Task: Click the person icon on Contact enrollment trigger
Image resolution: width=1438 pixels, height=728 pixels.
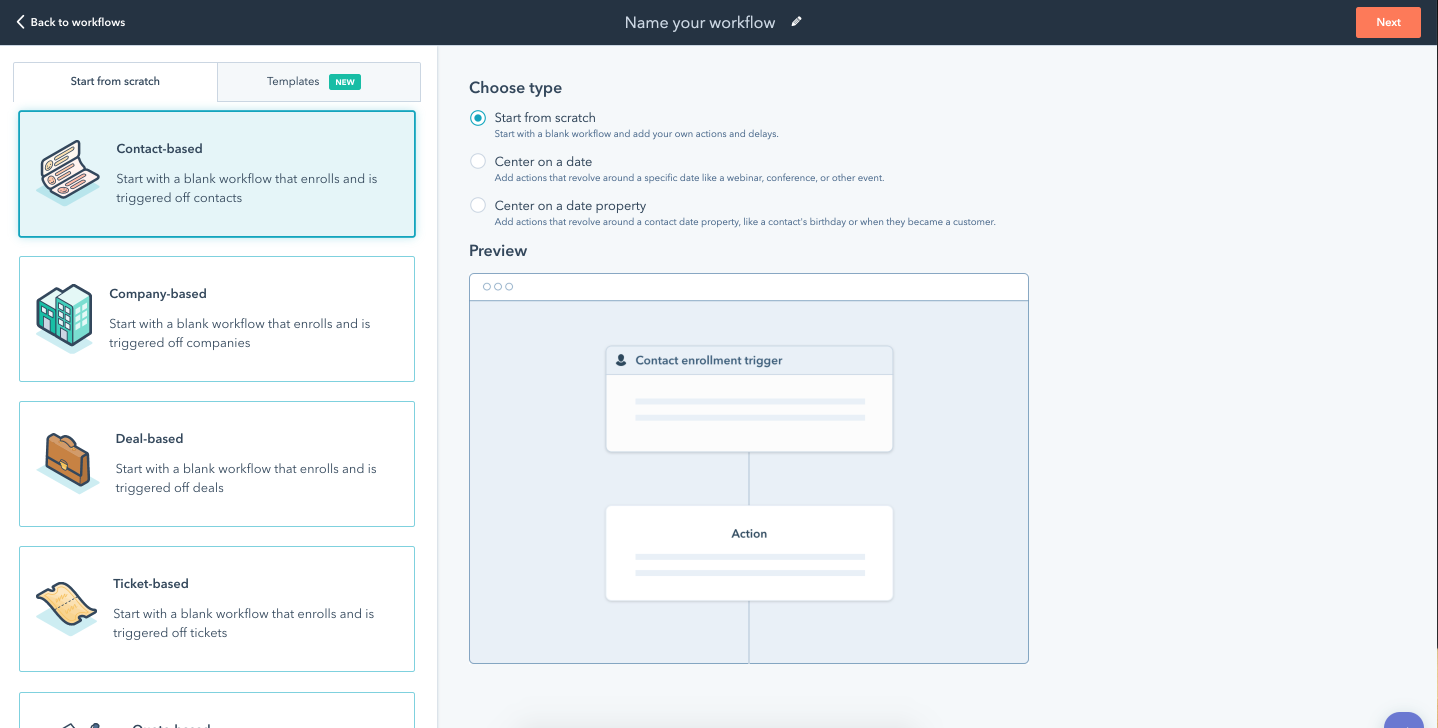Action: pyautogui.click(x=623, y=360)
